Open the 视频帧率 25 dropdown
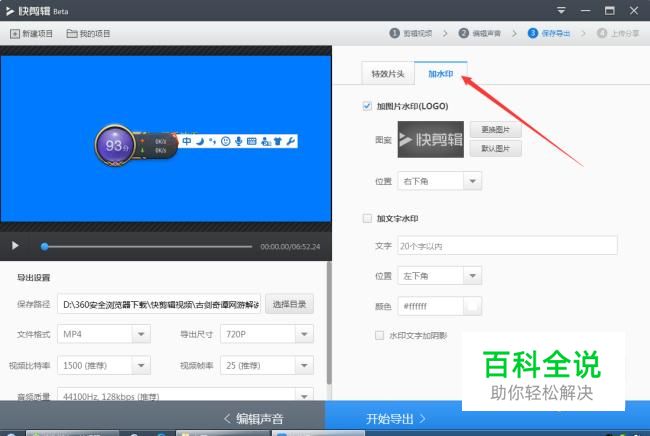This screenshot has height=436, width=650. (267, 366)
